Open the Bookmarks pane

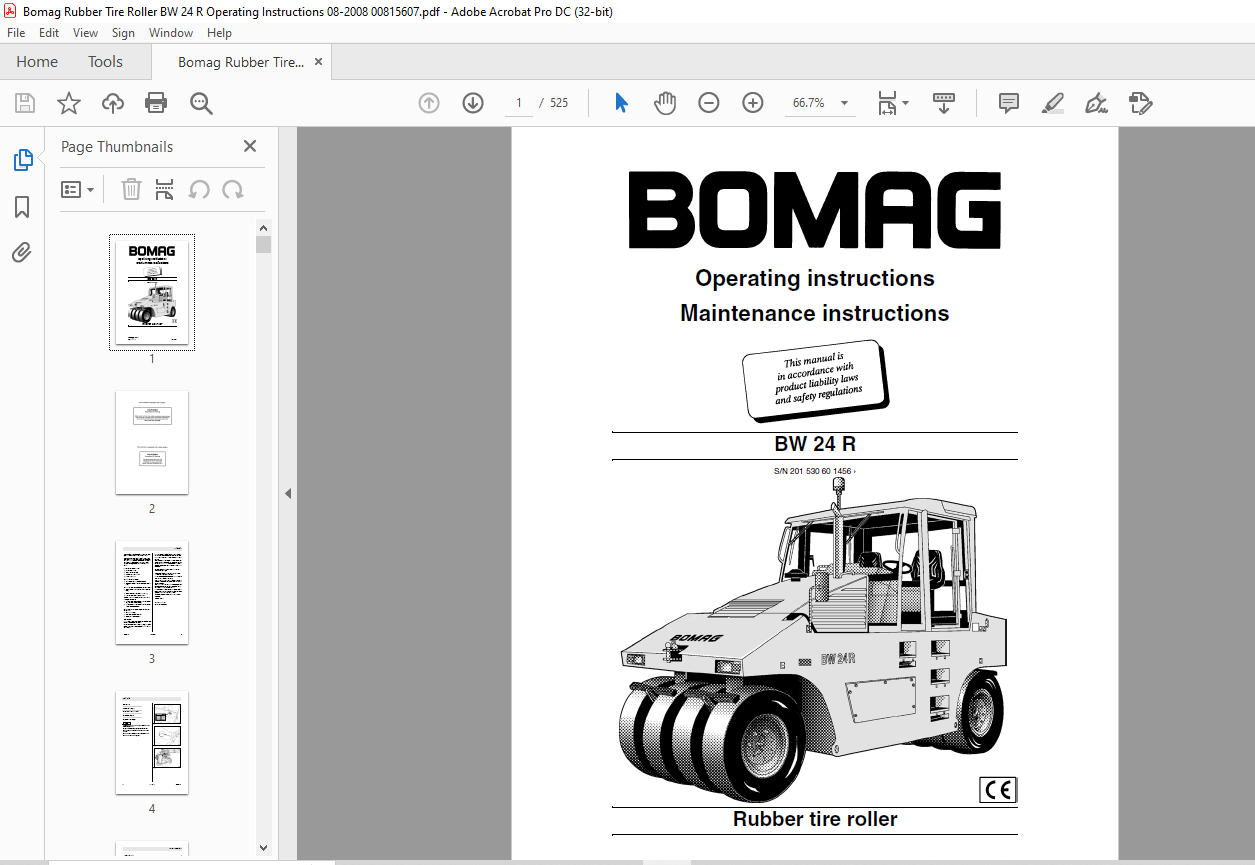pos(22,207)
